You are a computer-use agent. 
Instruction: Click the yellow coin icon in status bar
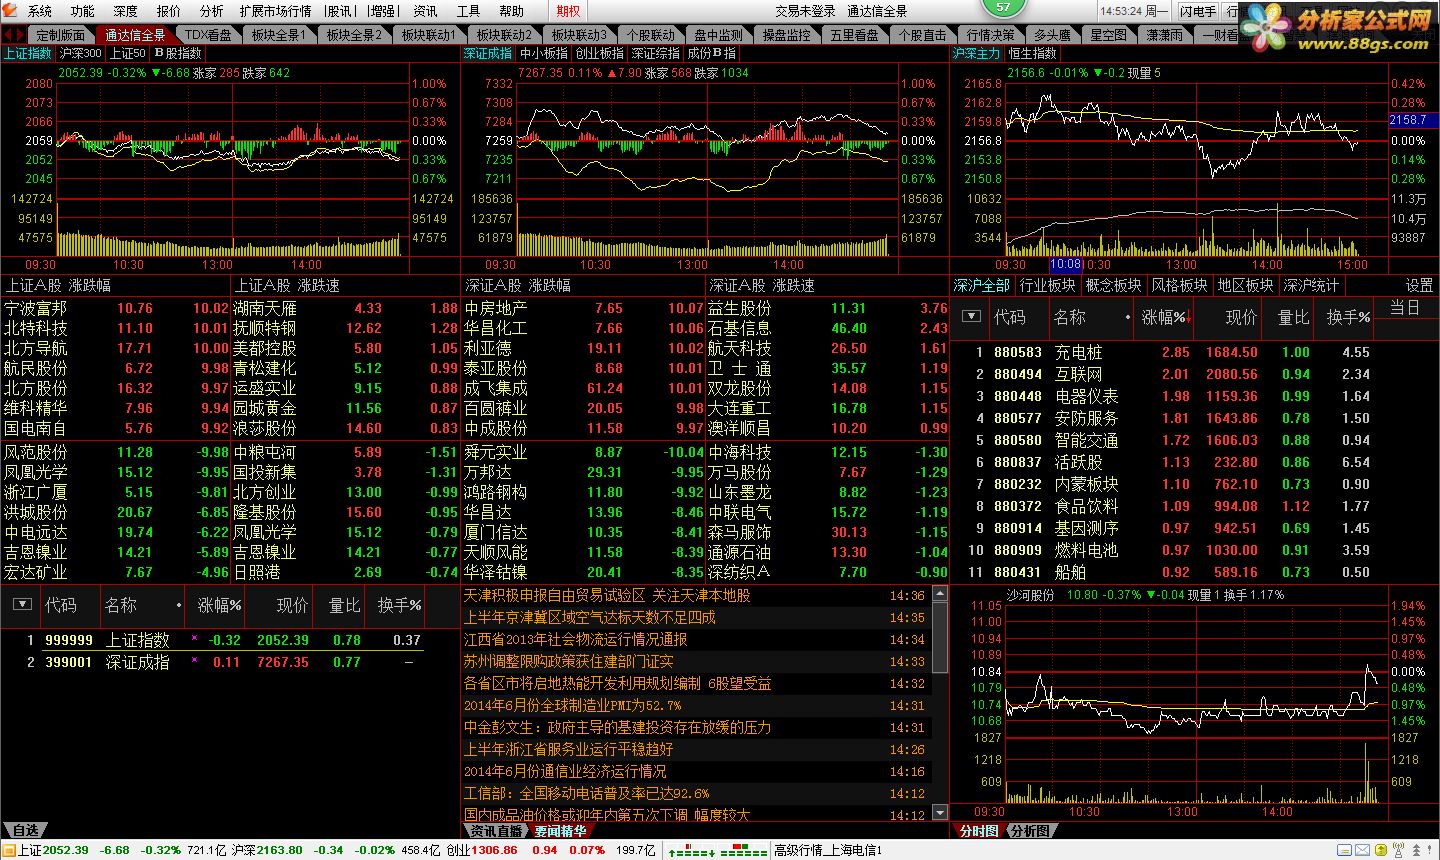(1381, 850)
